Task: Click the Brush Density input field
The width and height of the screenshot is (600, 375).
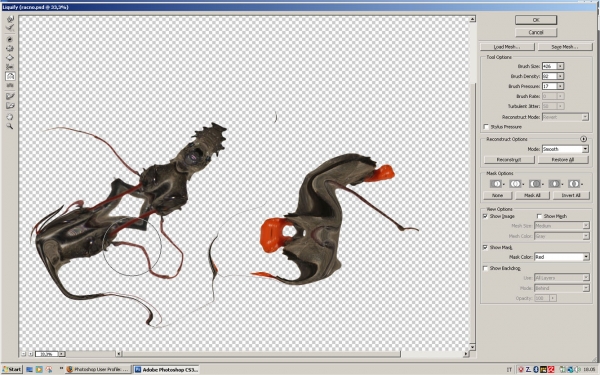Action: pos(549,76)
